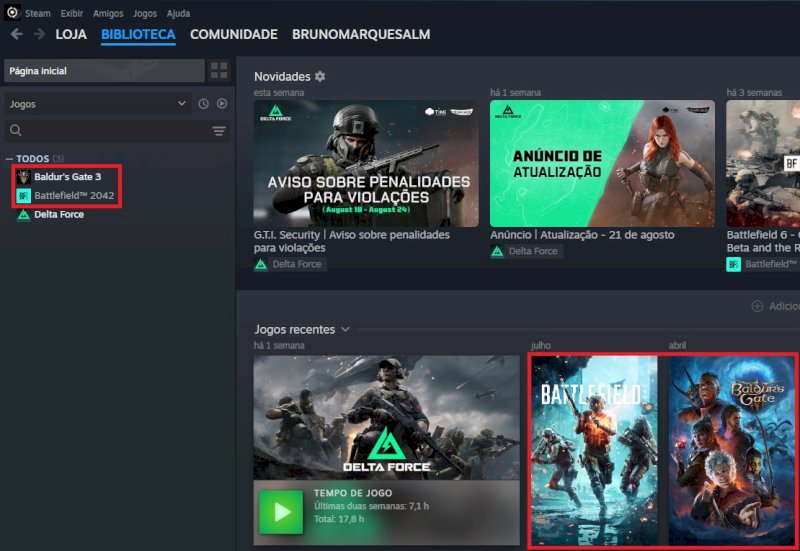Open the Exibir menu

coord(71,13)
